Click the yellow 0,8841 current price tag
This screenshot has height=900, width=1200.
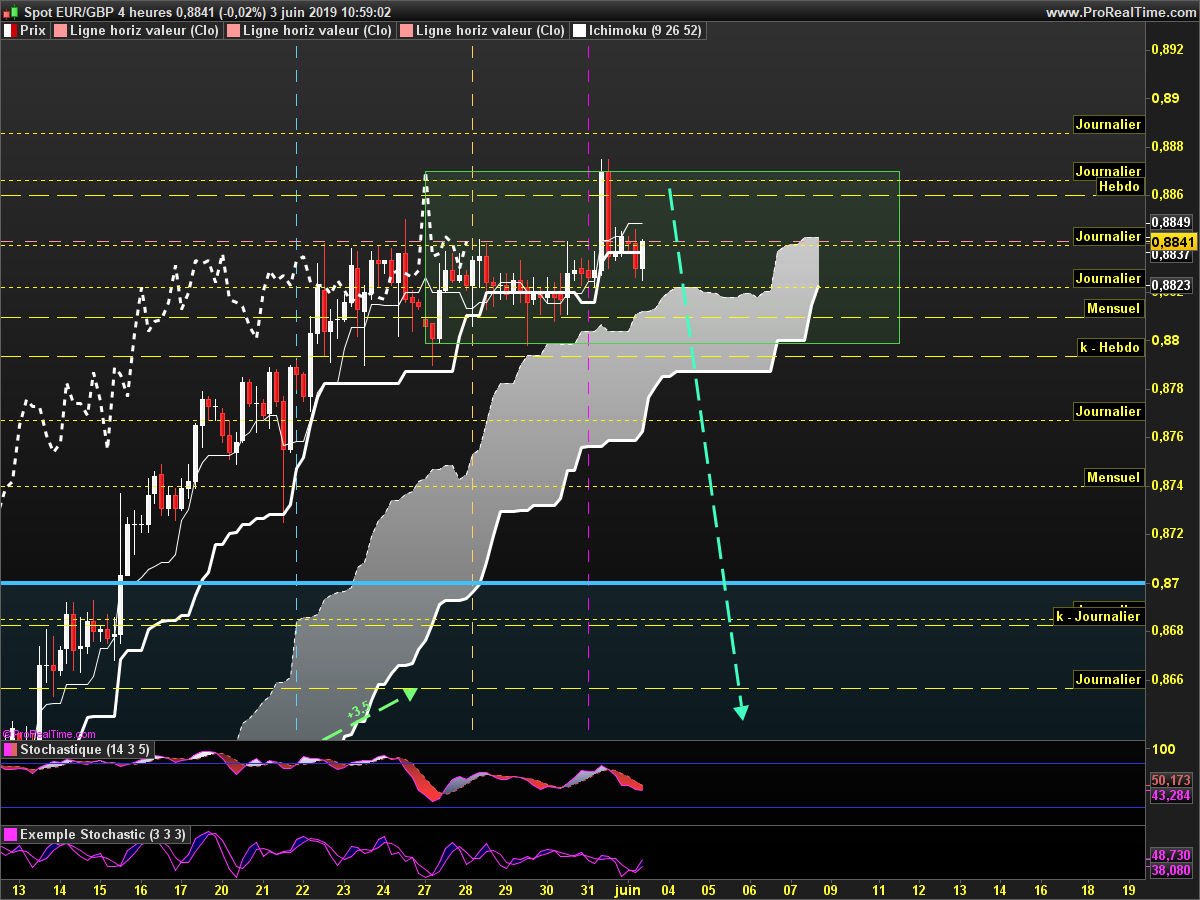click(x=1174, y=242)
